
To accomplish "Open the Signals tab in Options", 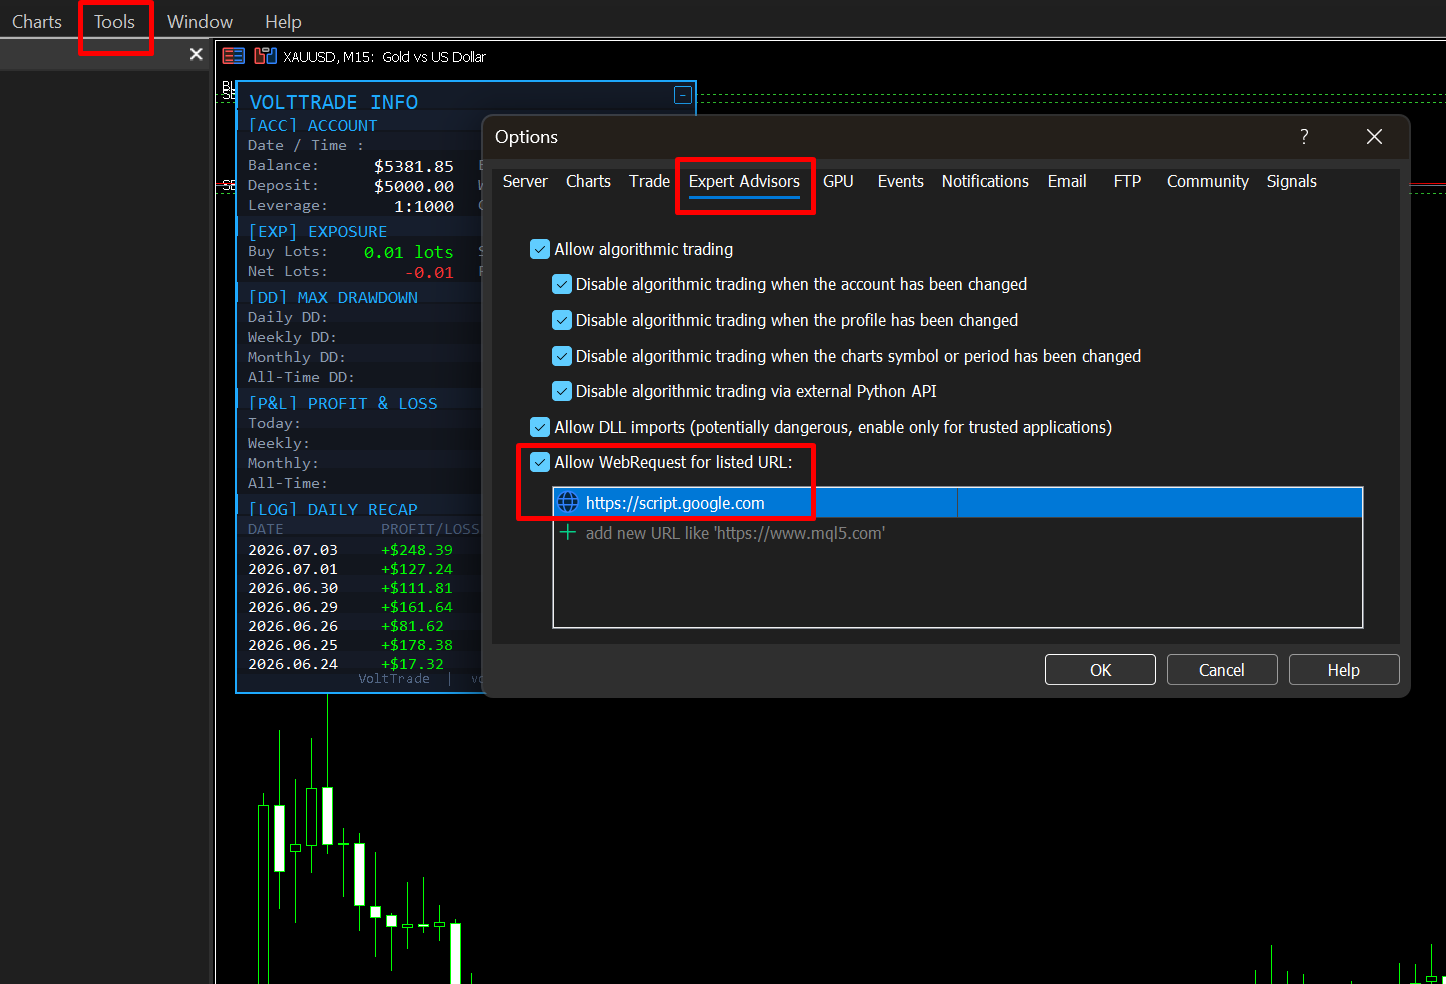I will click(x=1291, y=181).
